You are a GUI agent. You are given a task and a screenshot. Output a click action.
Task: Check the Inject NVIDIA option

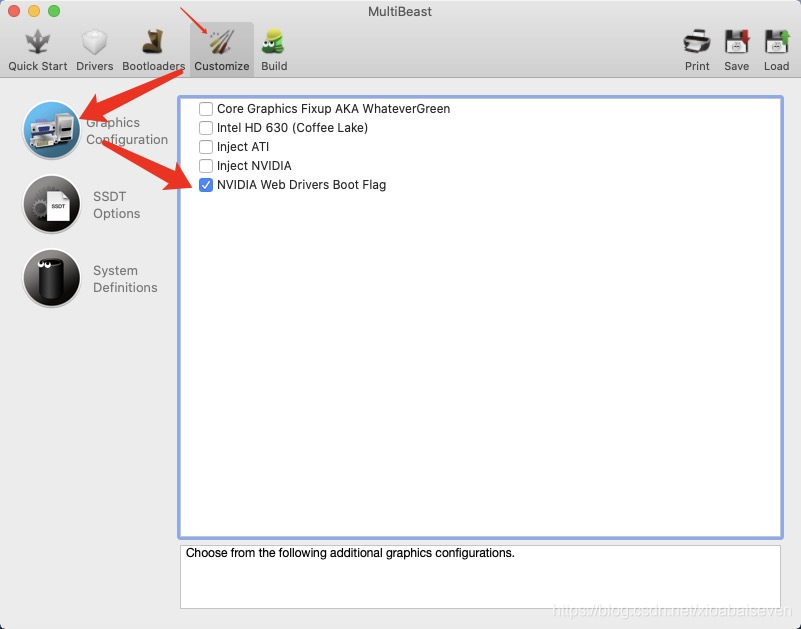pyautogui.click(x=206, y=166)
